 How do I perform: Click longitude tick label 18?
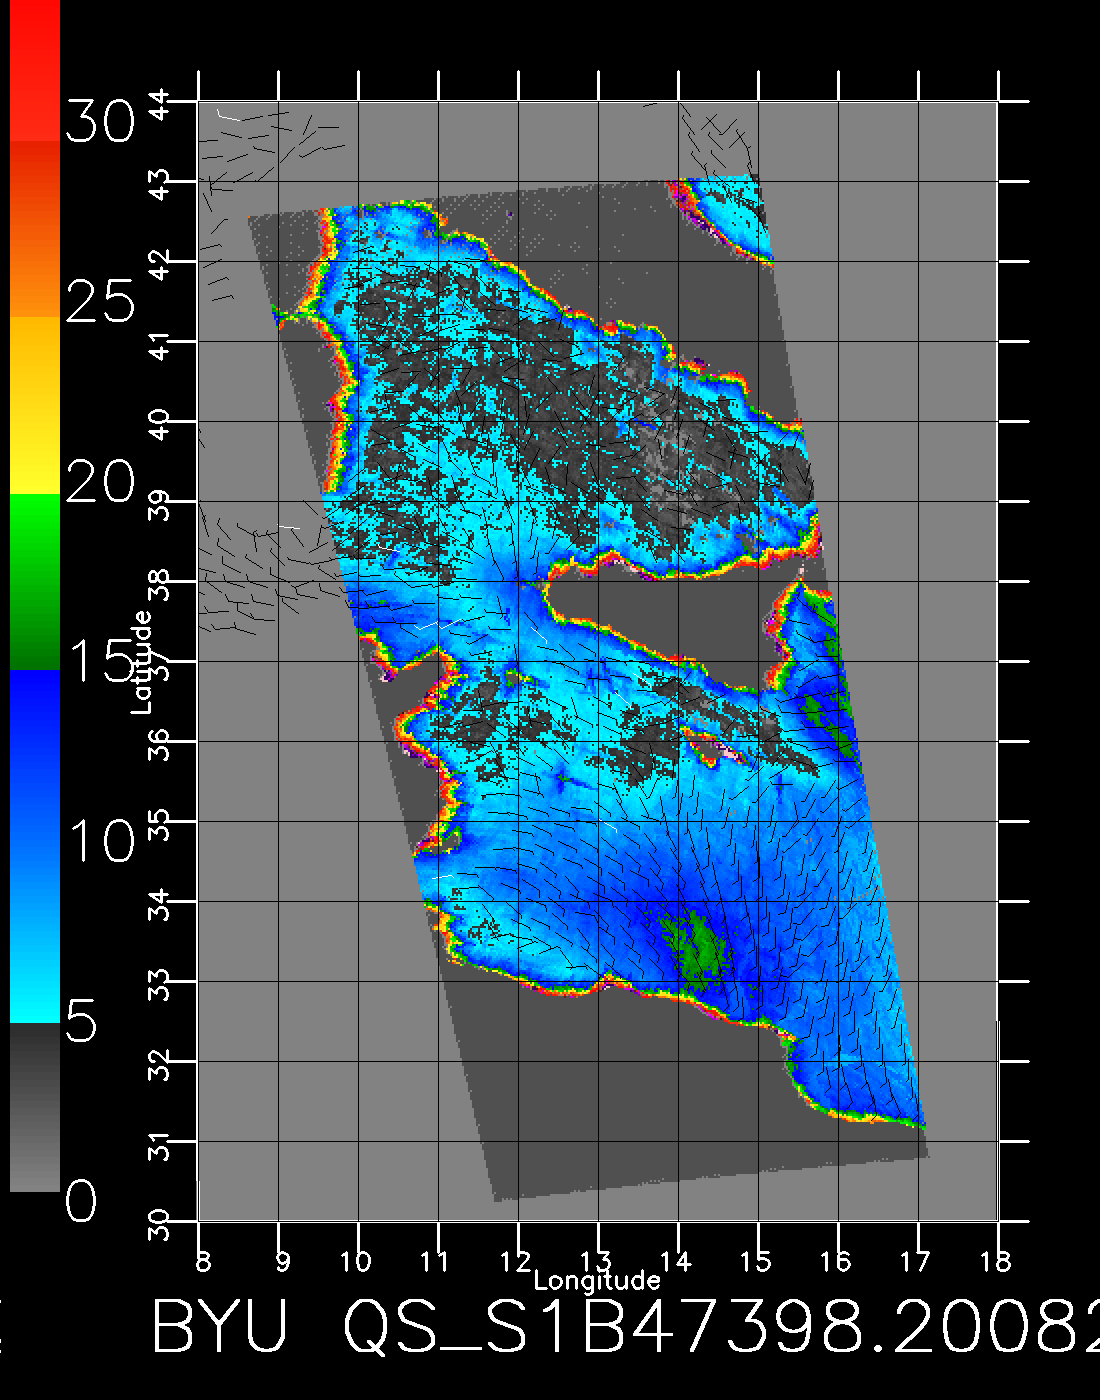tap(995, 1260)
